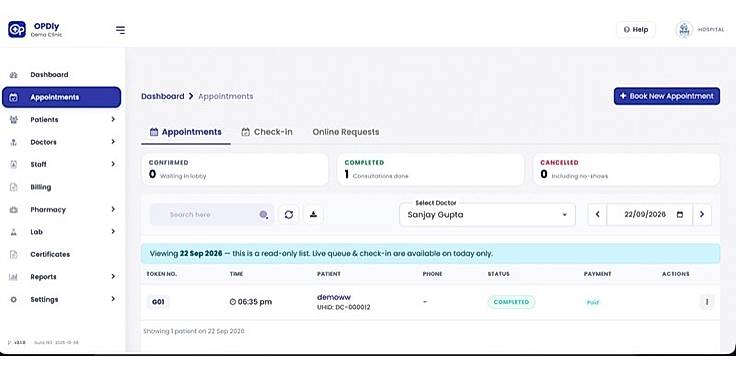Click the Settings gear sidebar icon

14,299
